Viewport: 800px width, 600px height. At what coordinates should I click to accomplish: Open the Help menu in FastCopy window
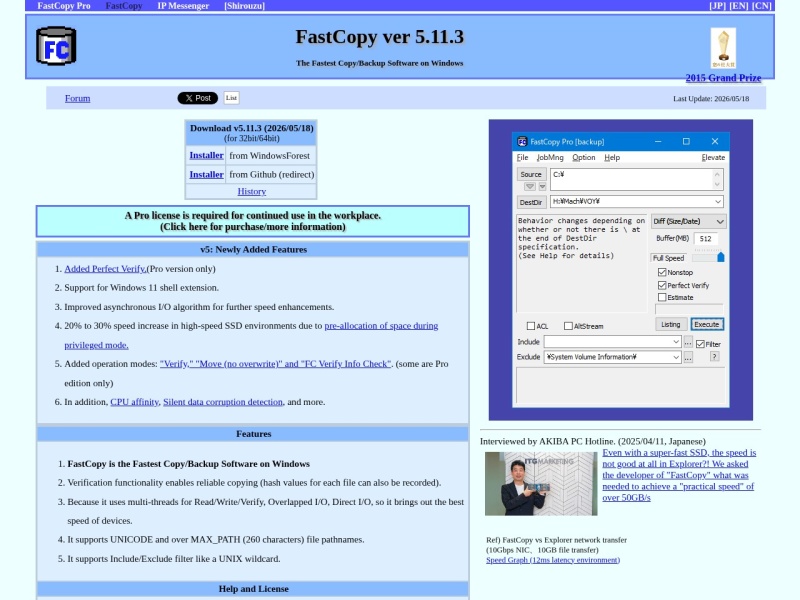point(612,157)
